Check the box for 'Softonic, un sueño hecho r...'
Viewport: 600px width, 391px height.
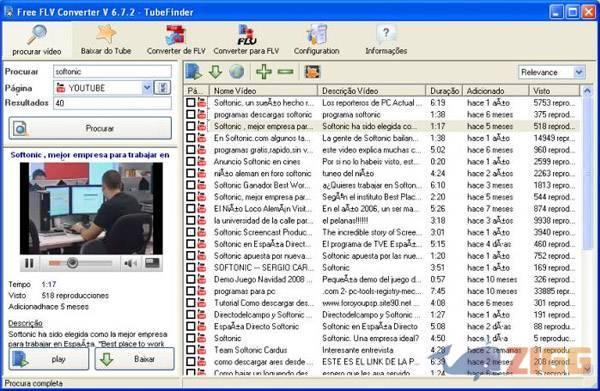(191, 103)
